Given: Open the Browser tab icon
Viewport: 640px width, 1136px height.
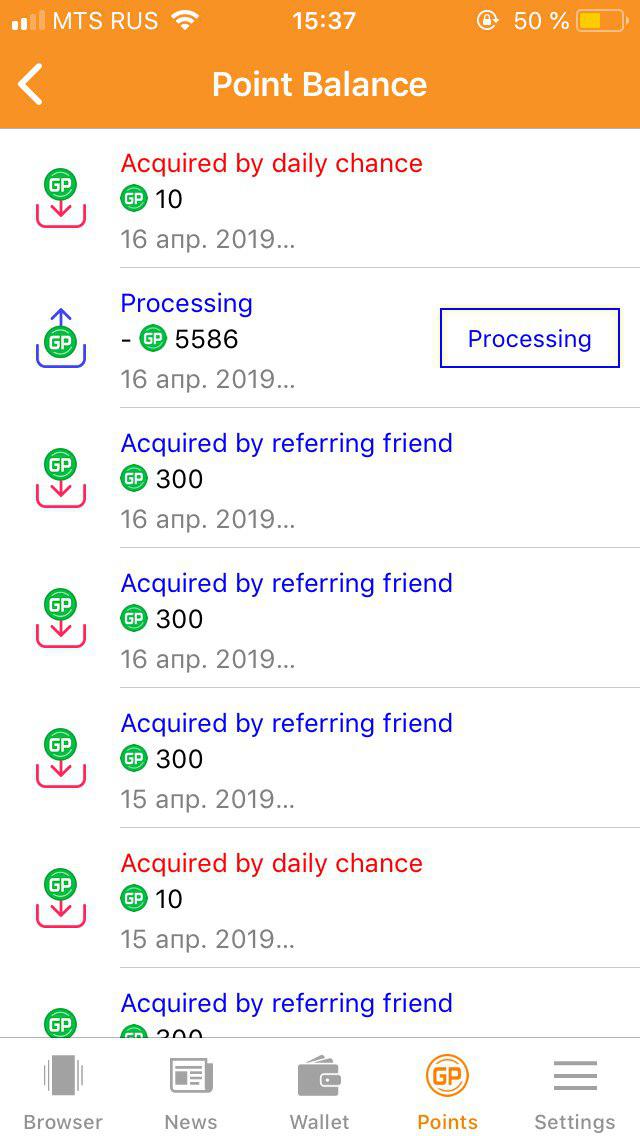Looking at the screenshot, I should [x=63, y=1074].
